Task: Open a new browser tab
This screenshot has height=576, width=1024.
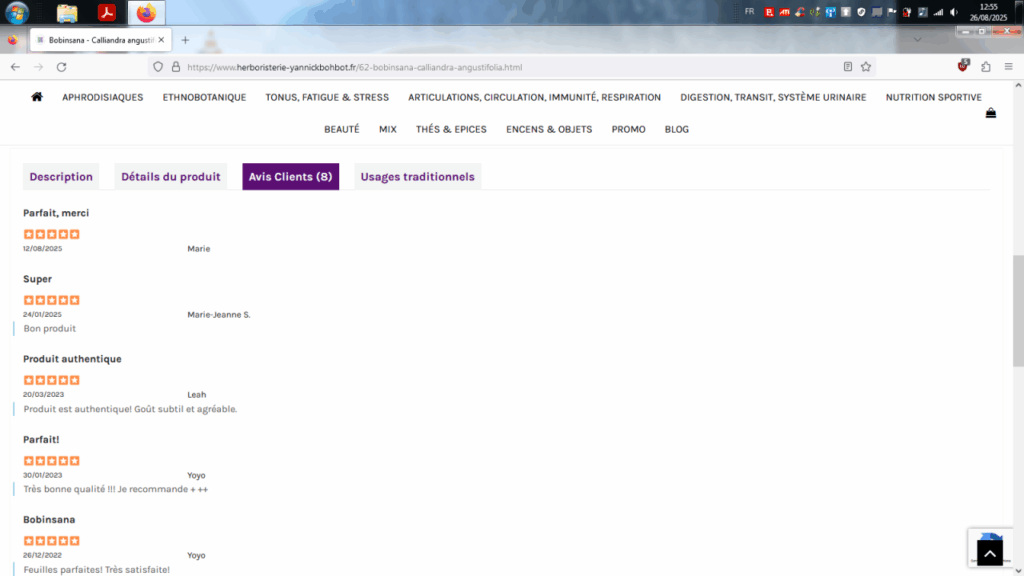Action: point(185,40)
